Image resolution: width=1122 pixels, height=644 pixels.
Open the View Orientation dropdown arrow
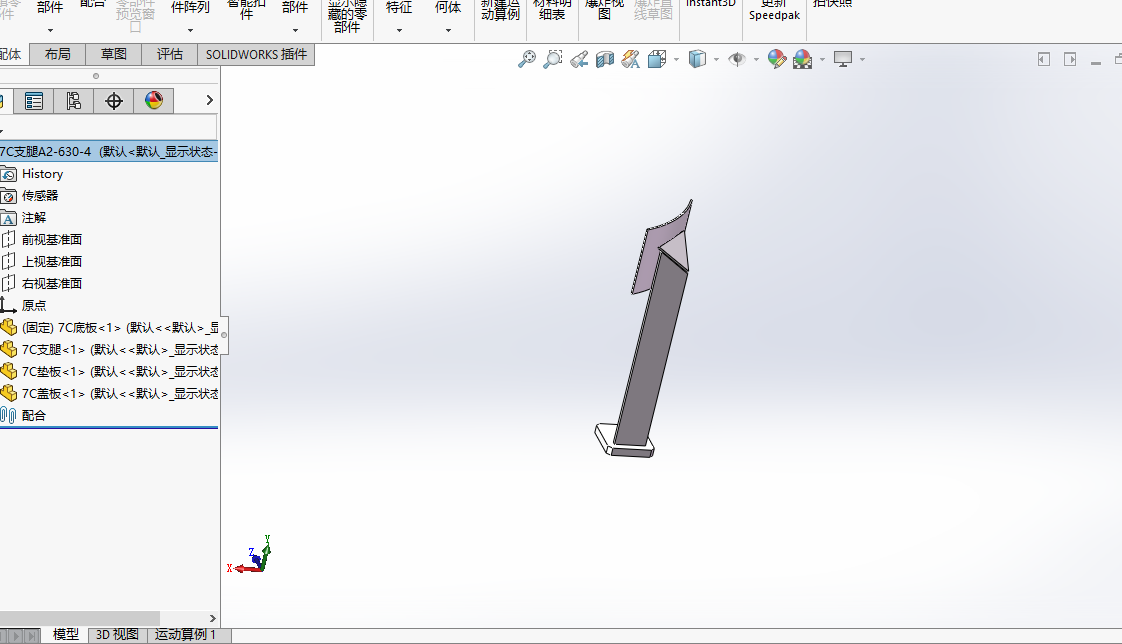coord(676,59)
